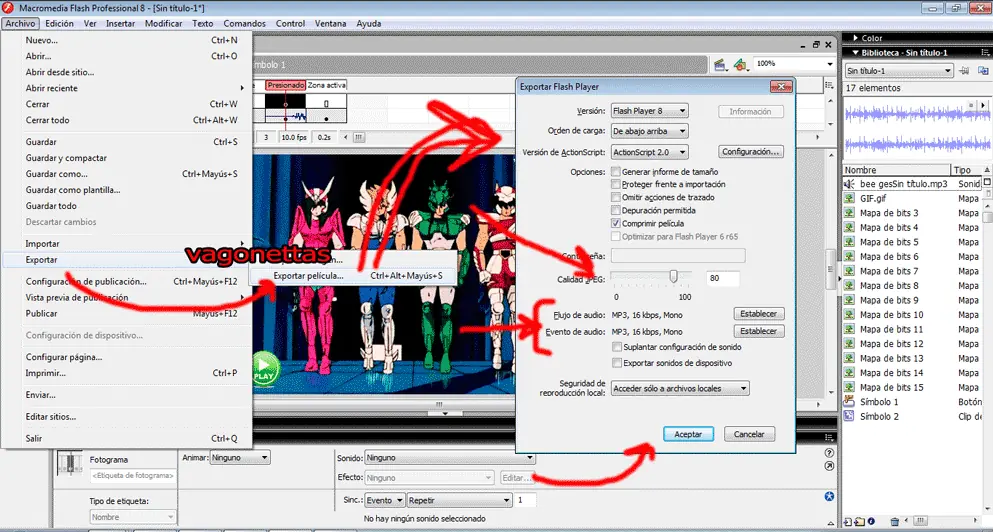Choose Guardar como... in Archivo menu
The image size is (993, 532).
pyautogui.click(x=127, y=174)
